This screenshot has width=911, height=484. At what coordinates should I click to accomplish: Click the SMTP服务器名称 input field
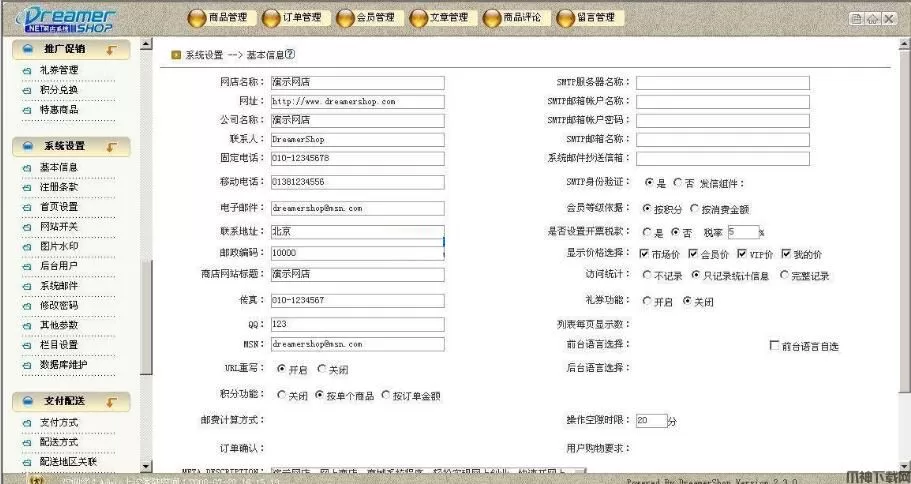pyautogui.click(x=723, y=83)
